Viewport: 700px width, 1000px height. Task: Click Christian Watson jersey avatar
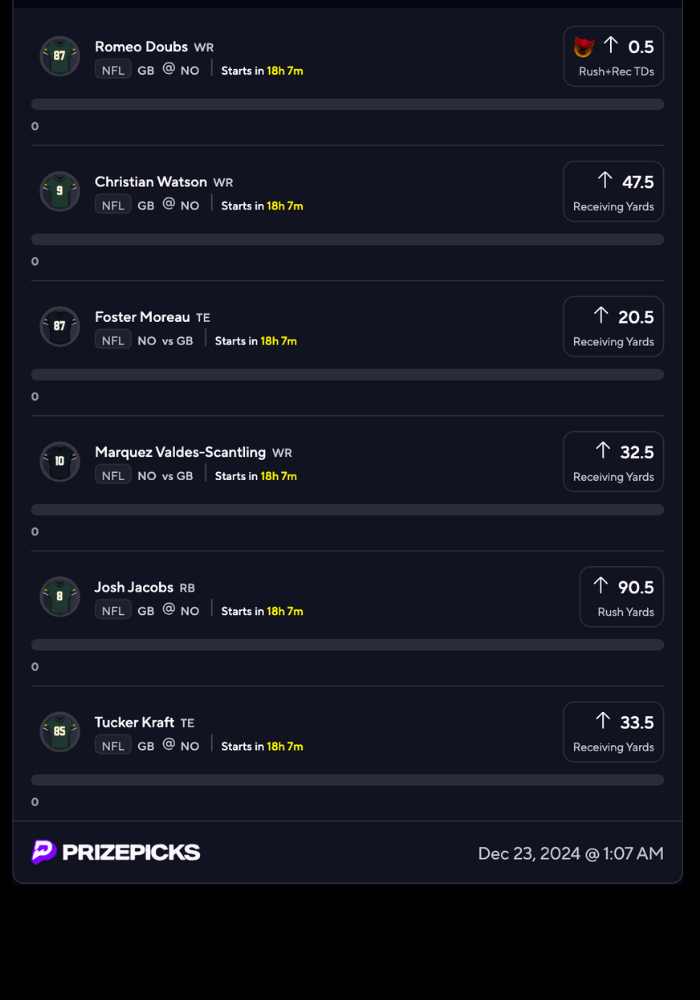coord(60,191)
